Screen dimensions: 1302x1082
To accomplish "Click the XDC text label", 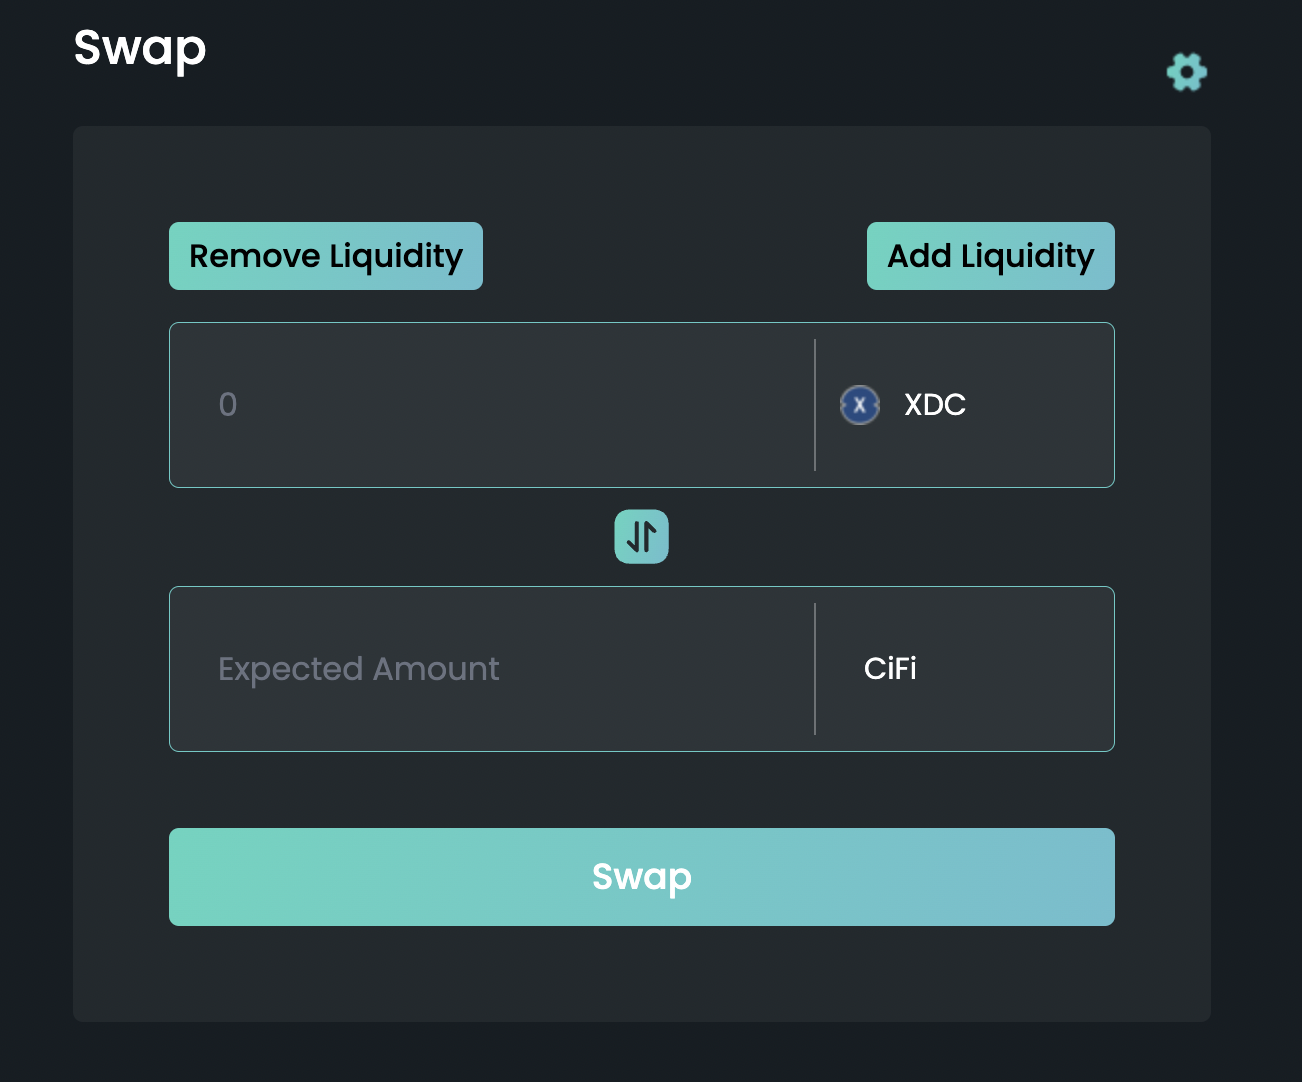I will [x=935, y=405].
